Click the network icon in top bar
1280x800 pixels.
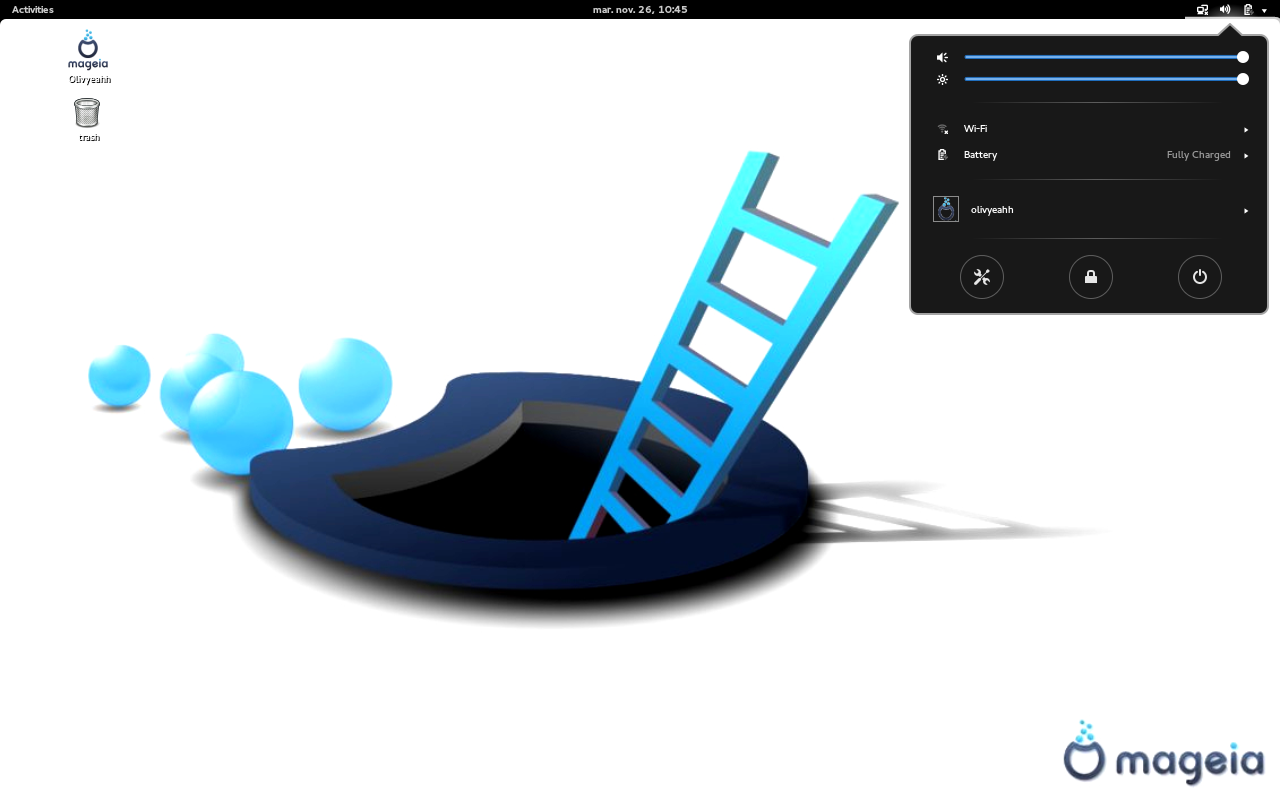[x=1203, y=9]
